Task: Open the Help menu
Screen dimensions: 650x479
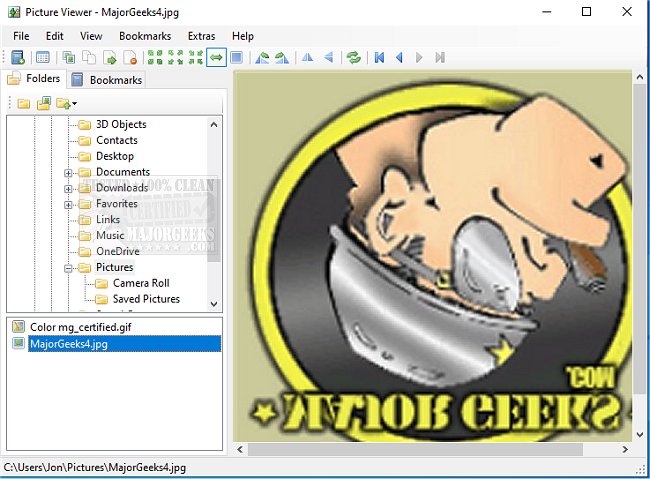Action: coord(243,36)
